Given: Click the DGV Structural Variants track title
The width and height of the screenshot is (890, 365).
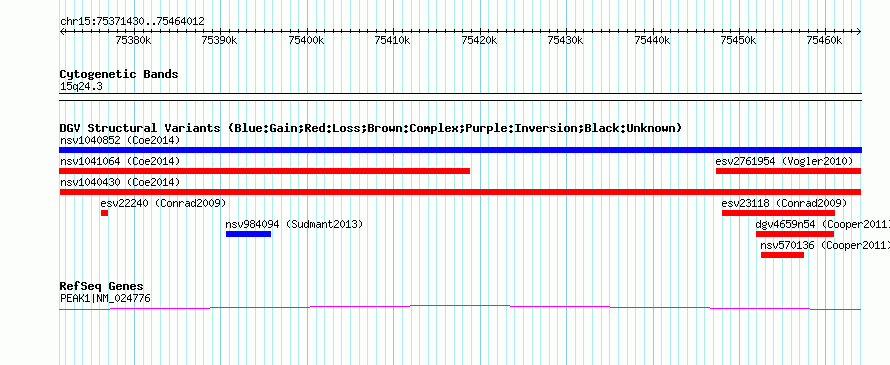Looking at the screenshot, I should pyautogui.click(x=371, y=128).
